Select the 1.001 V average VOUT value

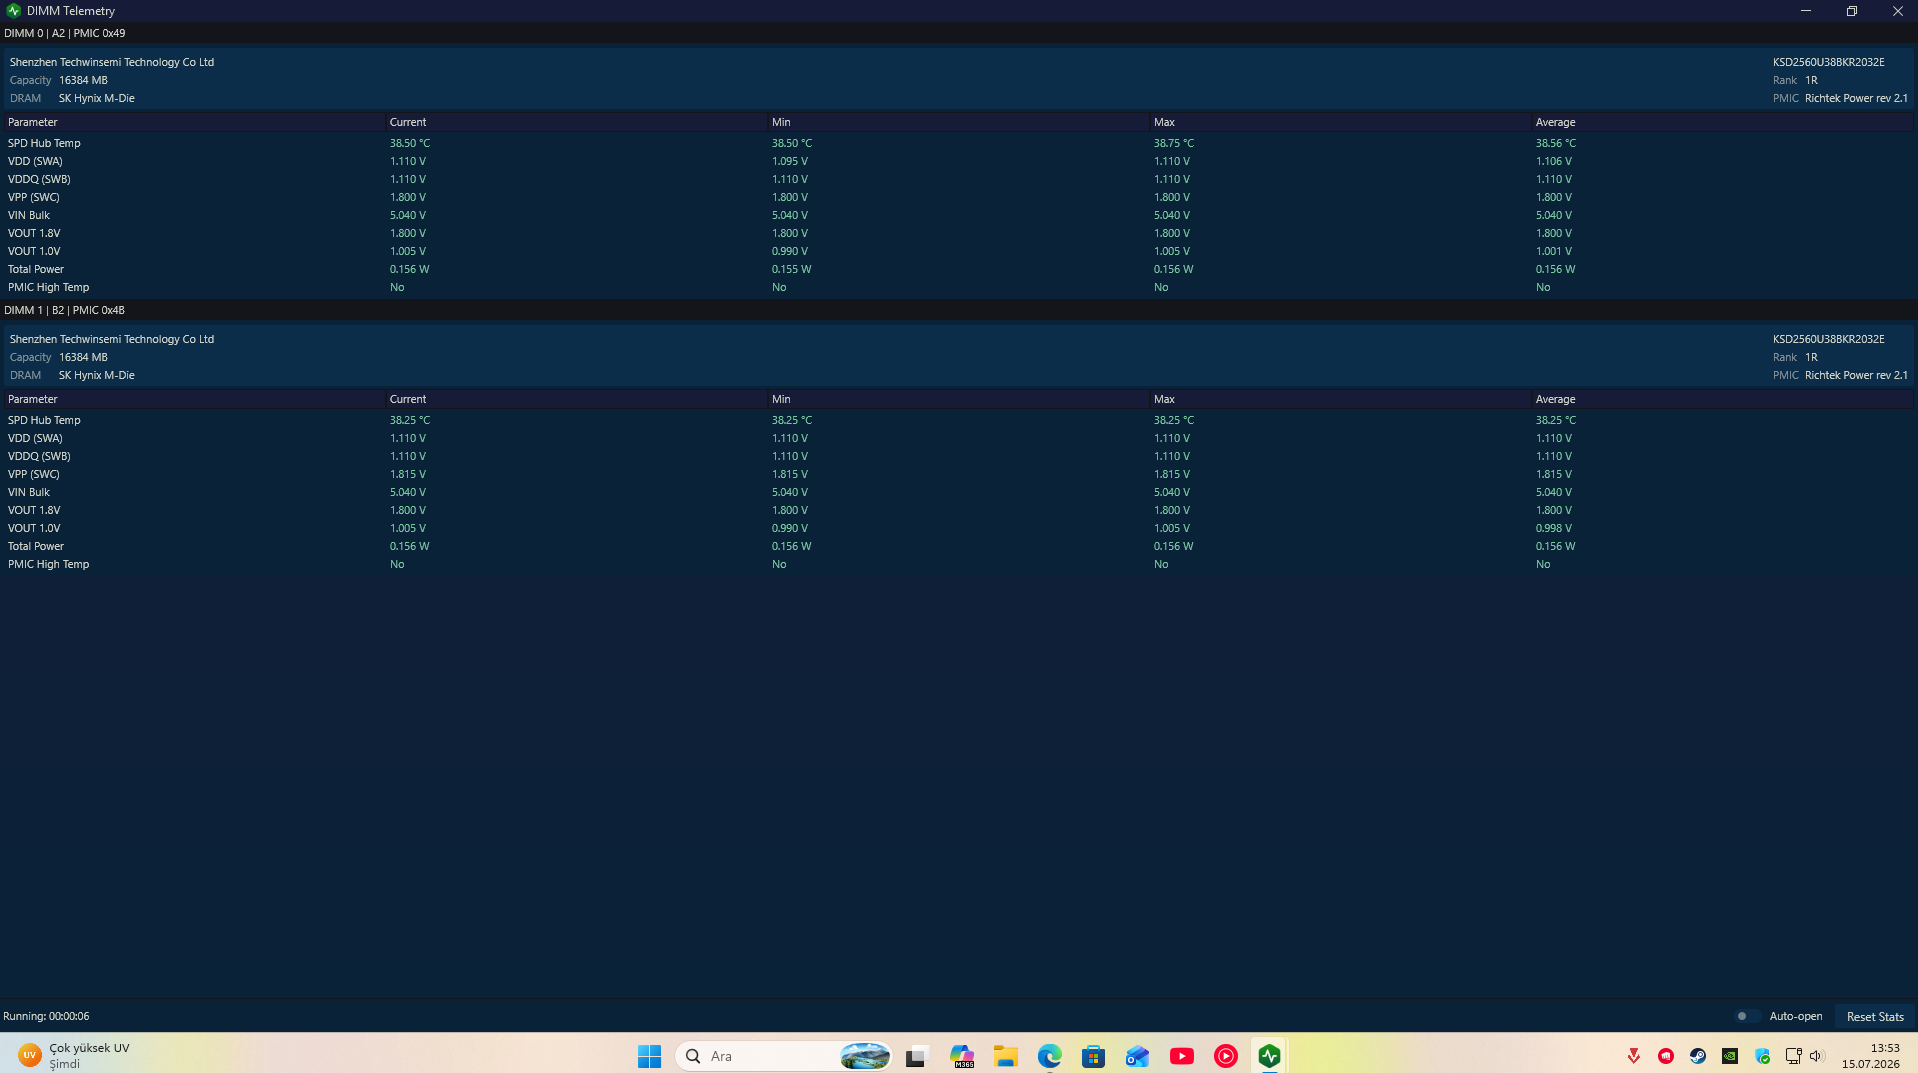coord(1554,251)
